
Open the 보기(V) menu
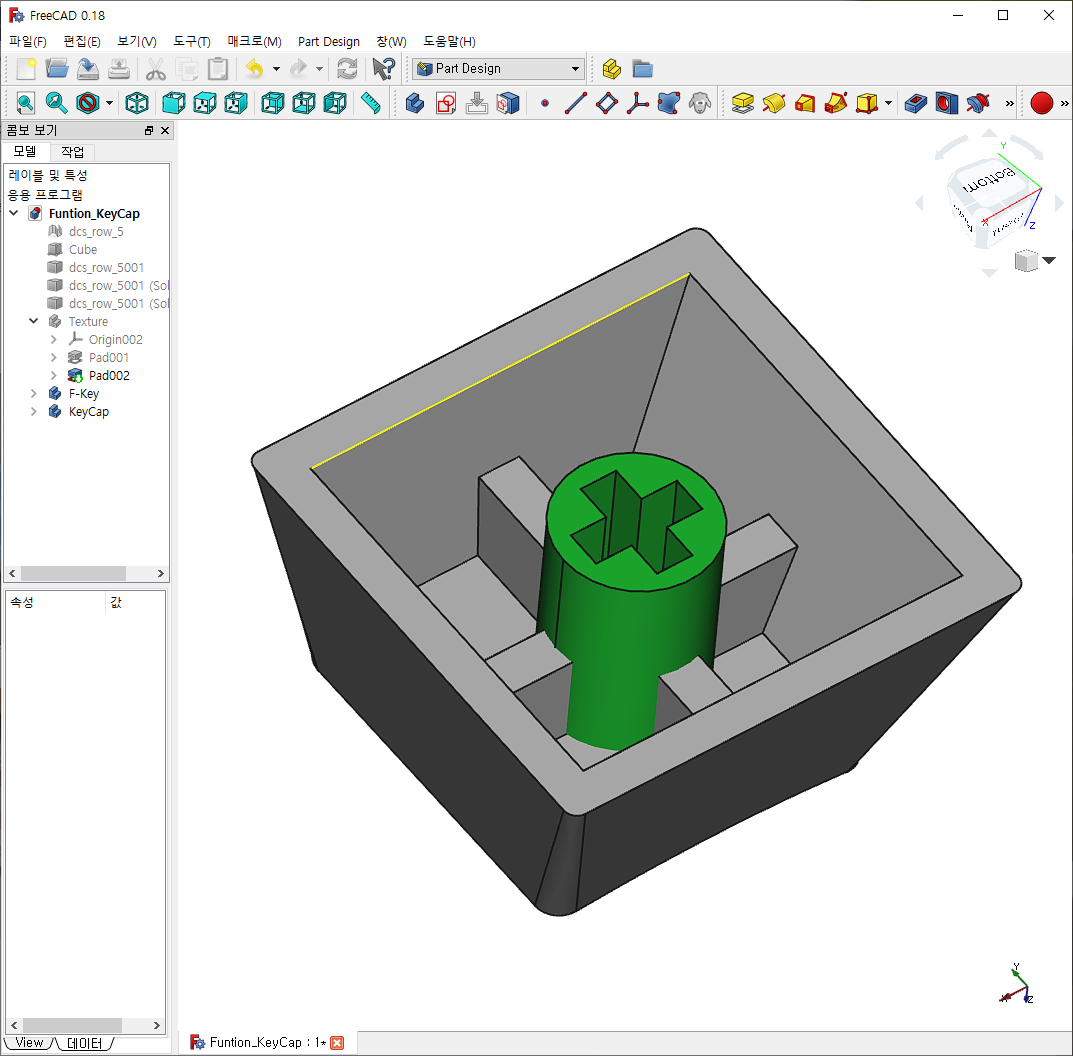137,42
